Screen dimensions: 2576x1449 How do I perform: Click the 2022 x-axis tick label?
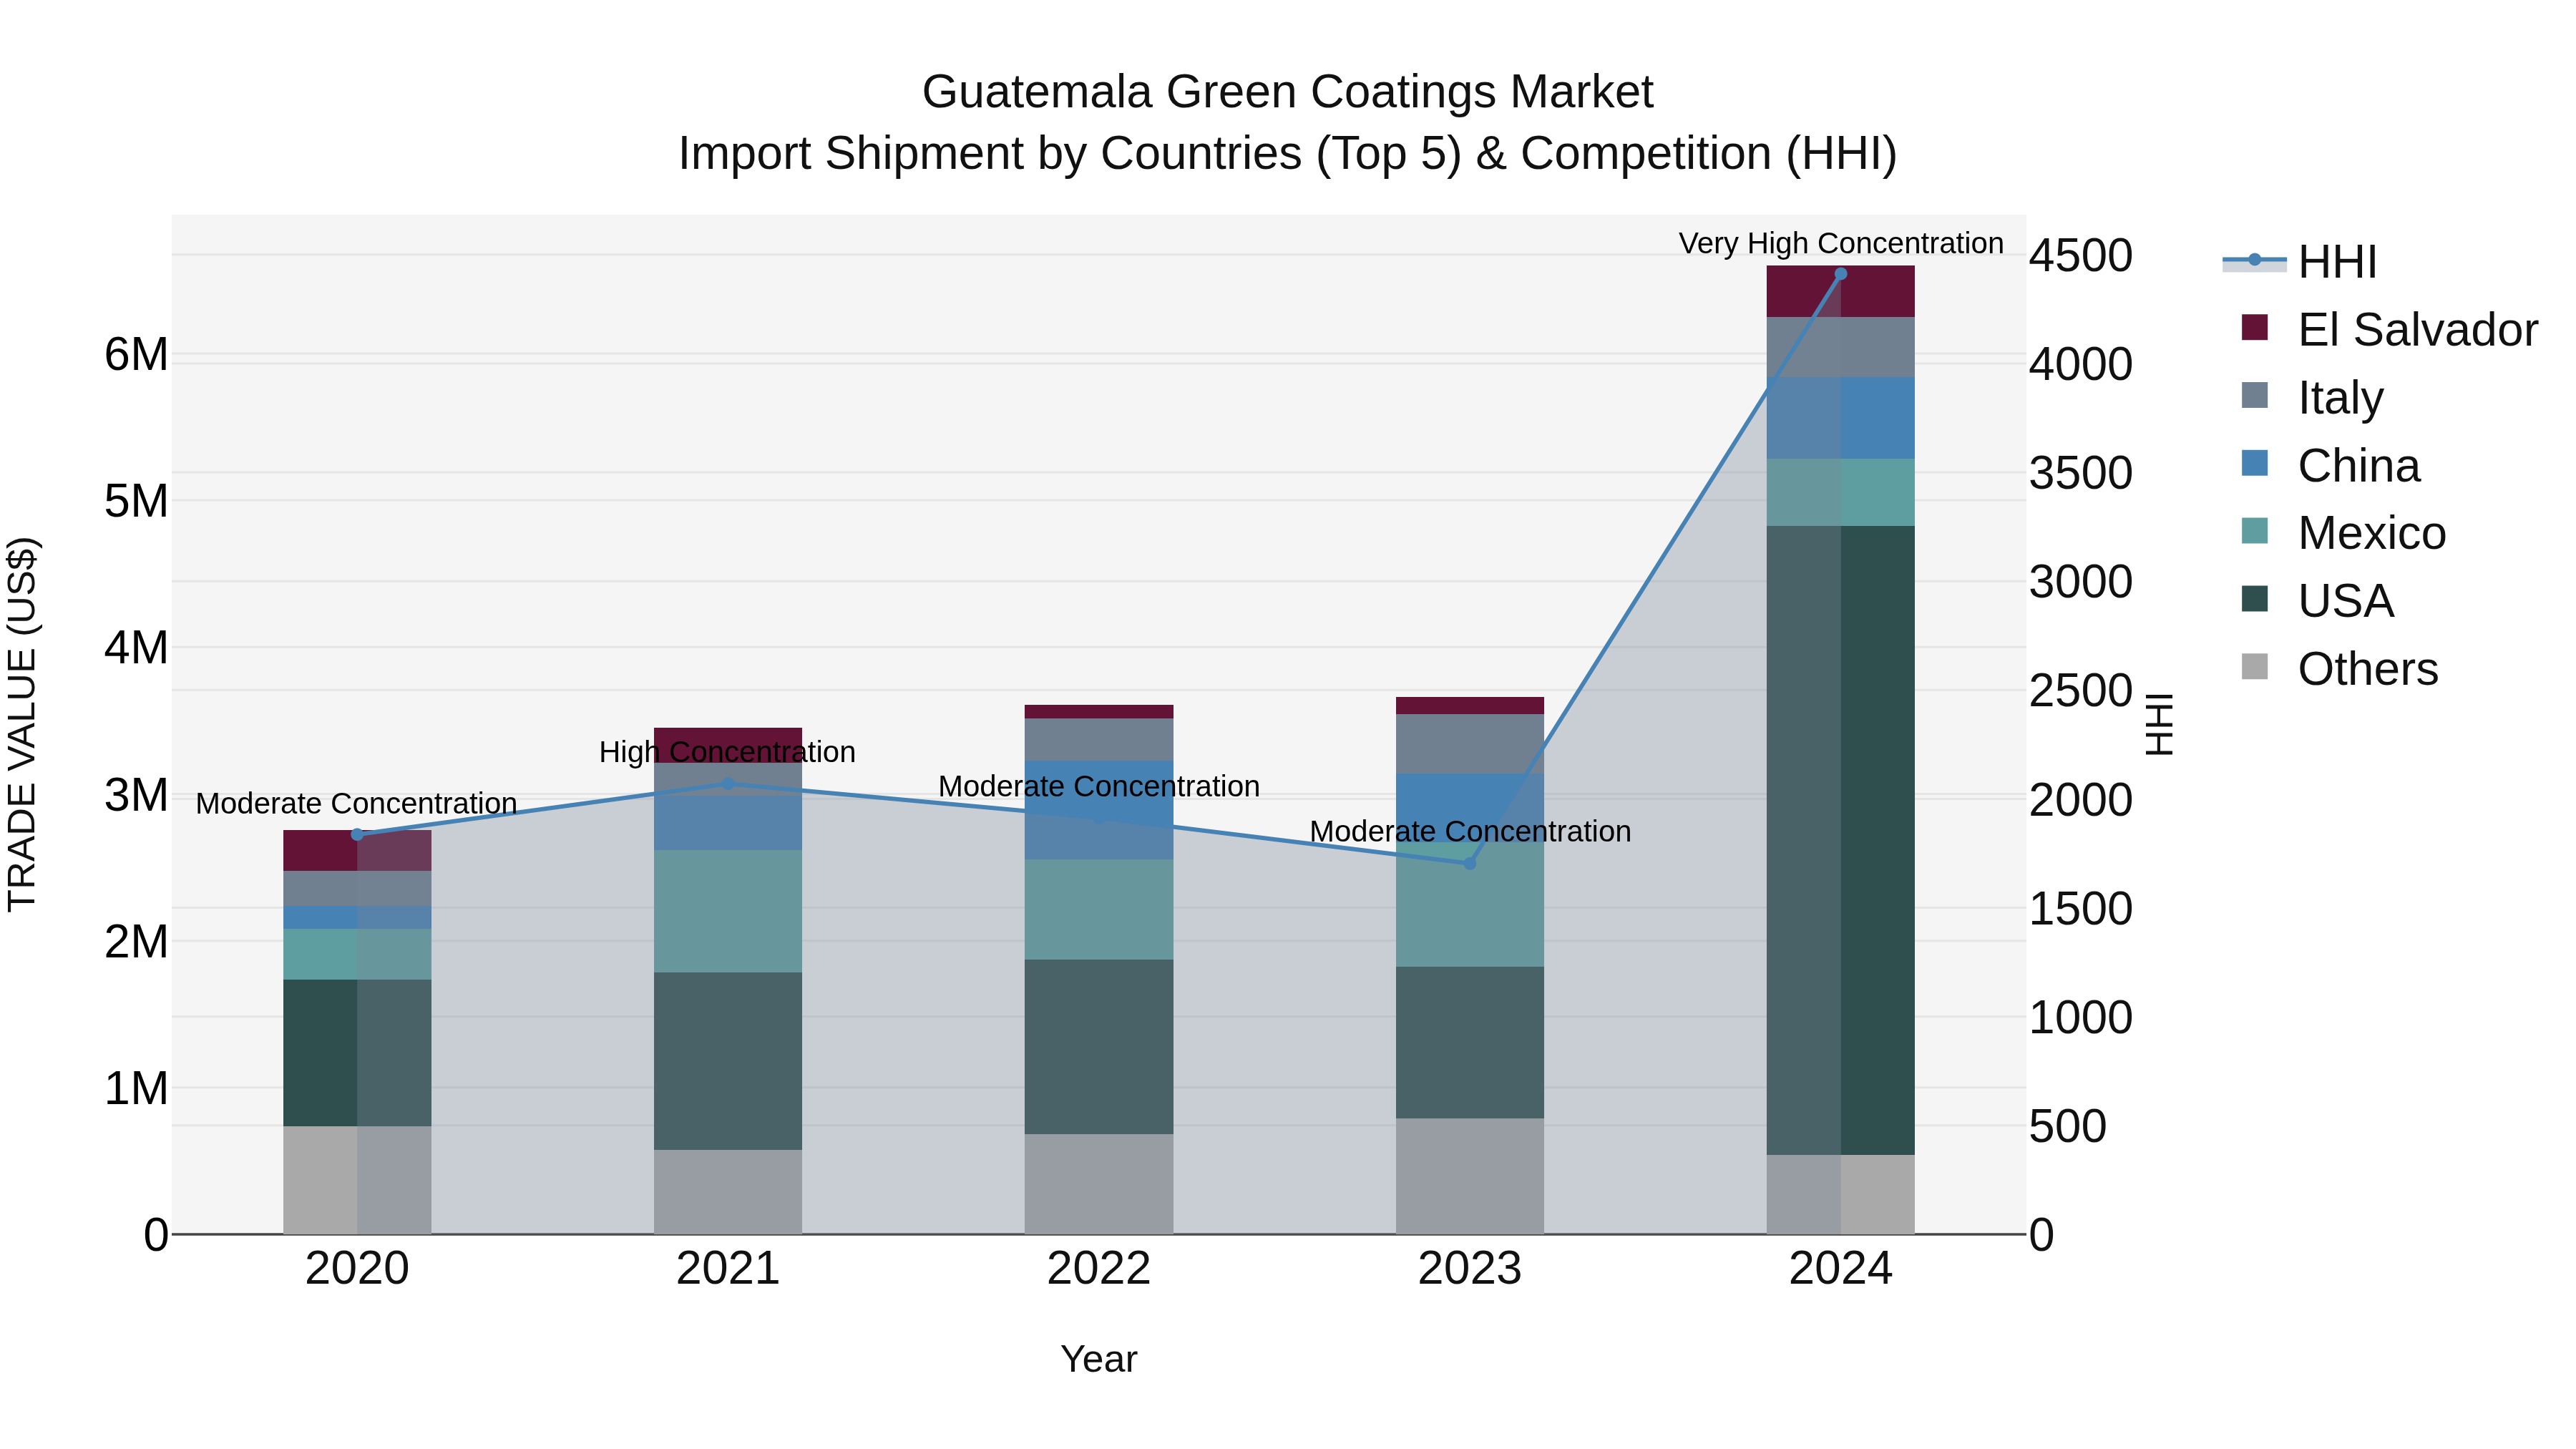[1099, 1269]
